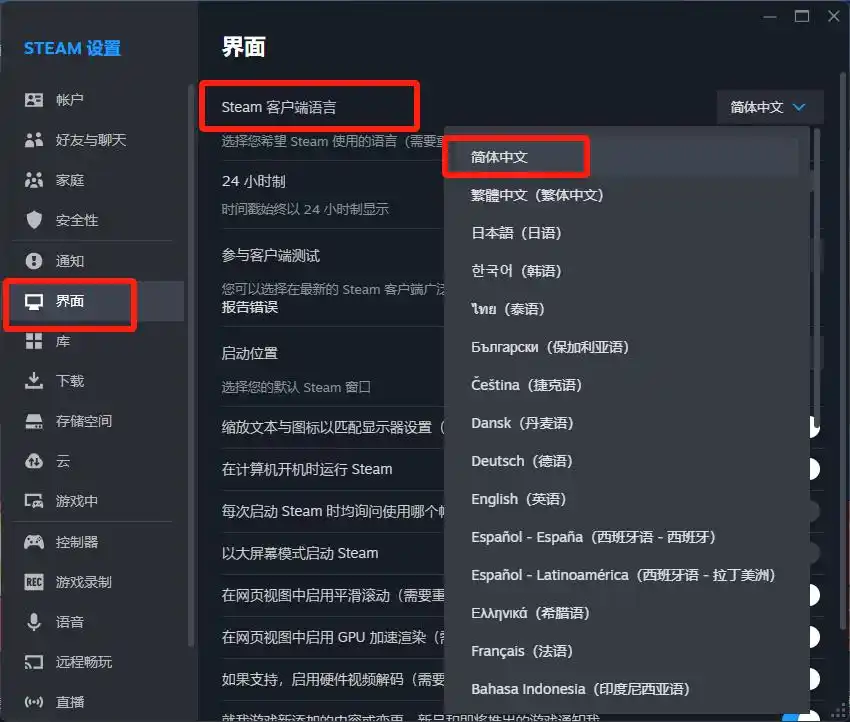Click the 时间戳始终以 24 小时制显示 description
The image size is (850, 722).
[x=305, y=209]
